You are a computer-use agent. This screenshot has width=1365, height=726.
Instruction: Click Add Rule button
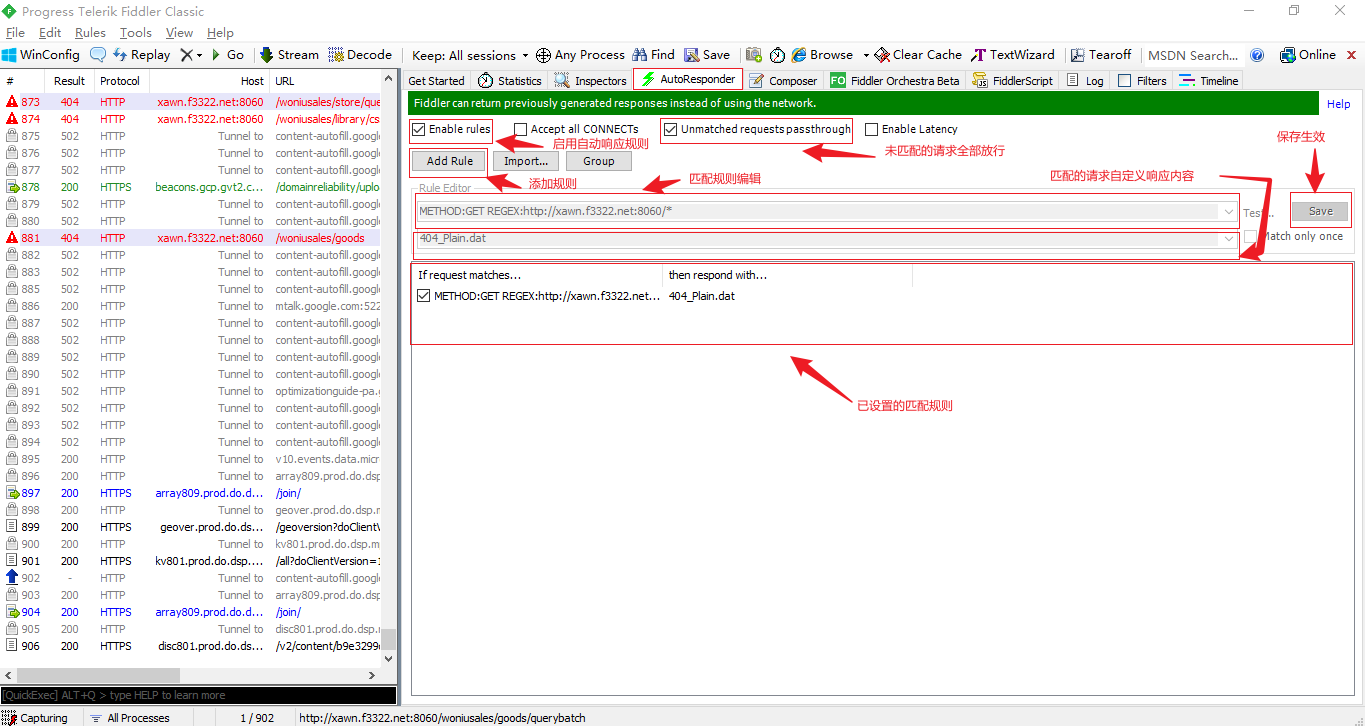click(x=450, y=161)
